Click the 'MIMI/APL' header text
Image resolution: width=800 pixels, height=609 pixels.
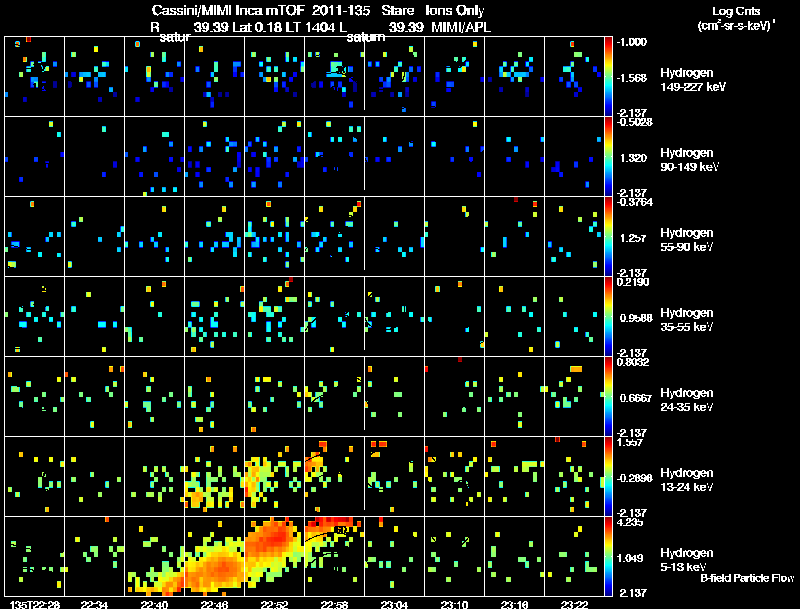point(461,27)
